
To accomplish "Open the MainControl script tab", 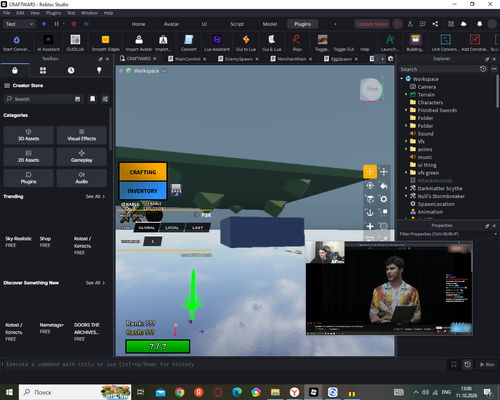I will click(187, 59).
